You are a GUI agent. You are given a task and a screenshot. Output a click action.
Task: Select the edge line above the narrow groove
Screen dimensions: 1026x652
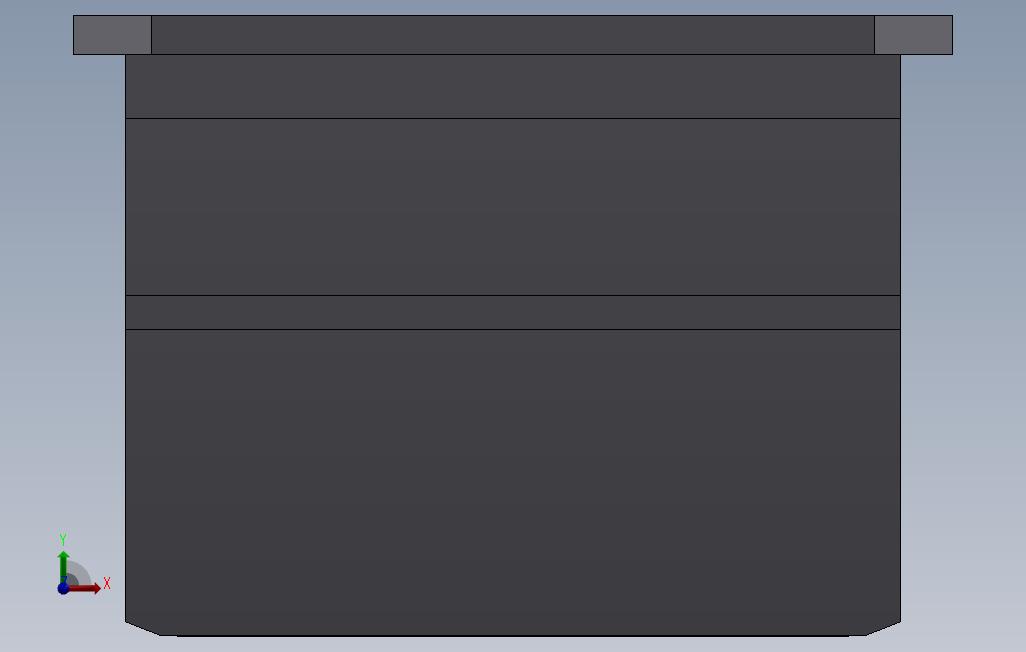click(513, 295)
